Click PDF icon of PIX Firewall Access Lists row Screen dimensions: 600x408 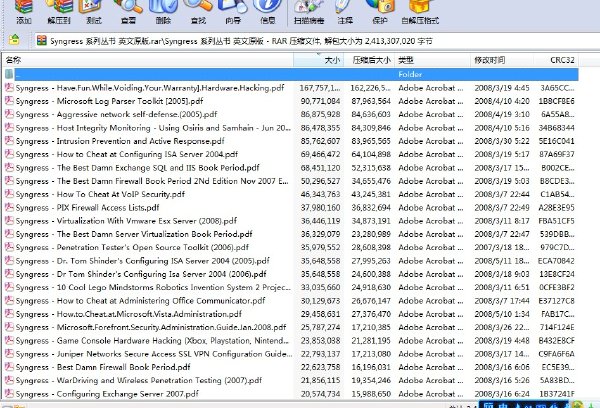pyautogui.click(x=9, y=207)
